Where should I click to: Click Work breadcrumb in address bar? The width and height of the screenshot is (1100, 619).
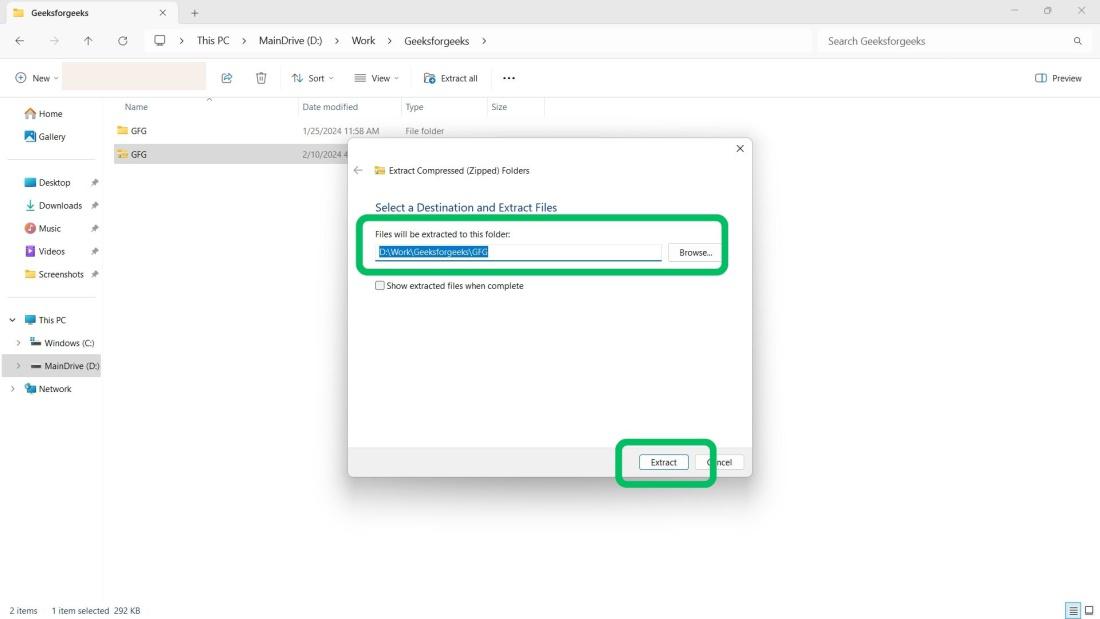(363, 41)
